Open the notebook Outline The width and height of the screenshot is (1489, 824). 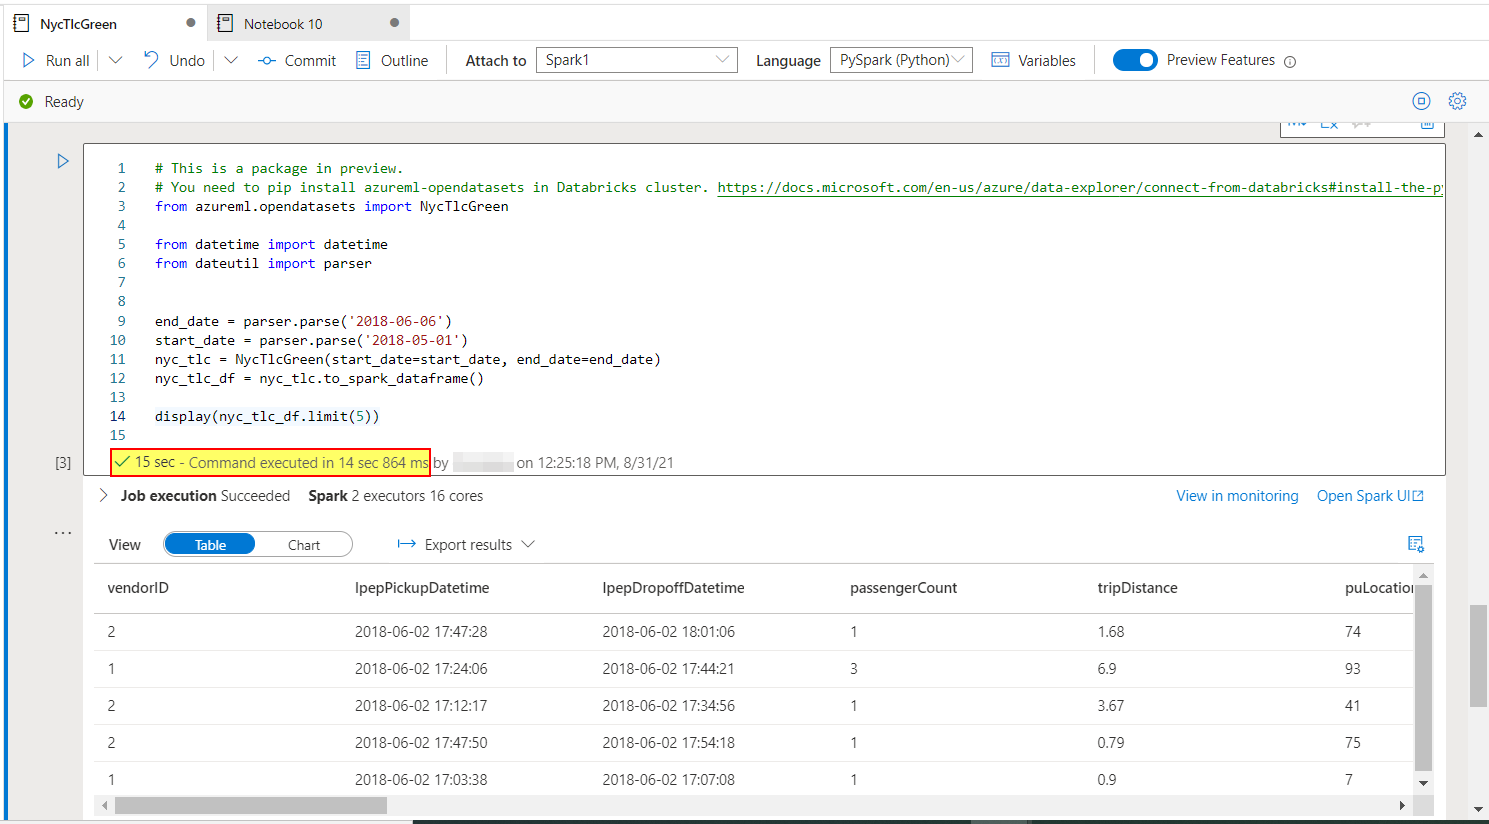pyautogui.click(x=392, y=60)
